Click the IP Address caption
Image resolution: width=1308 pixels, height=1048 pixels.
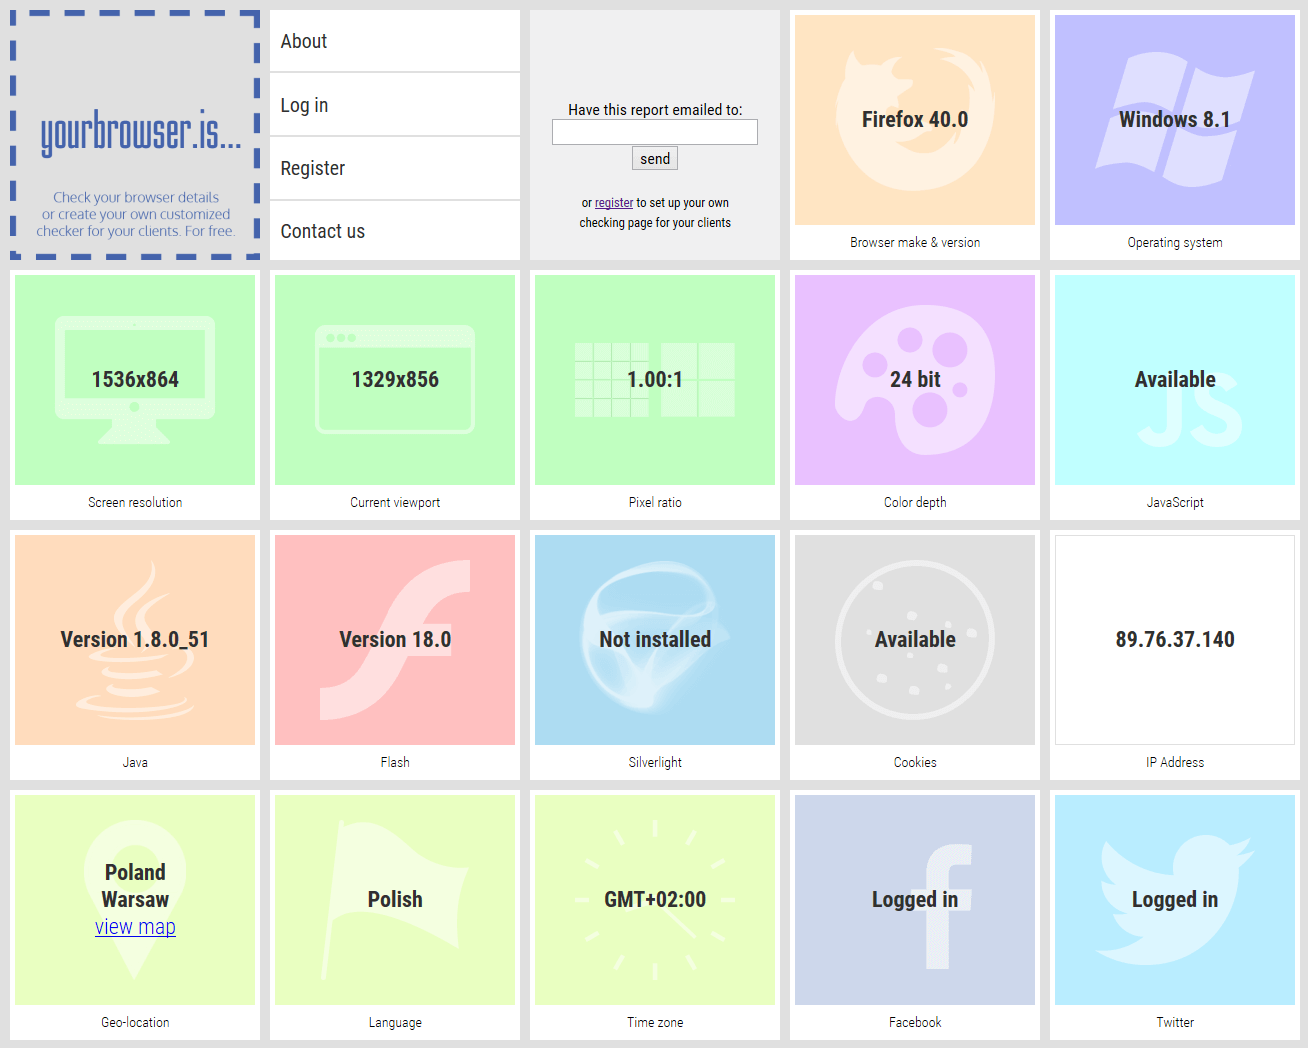pyautogui.click(x=1175, y=763)
